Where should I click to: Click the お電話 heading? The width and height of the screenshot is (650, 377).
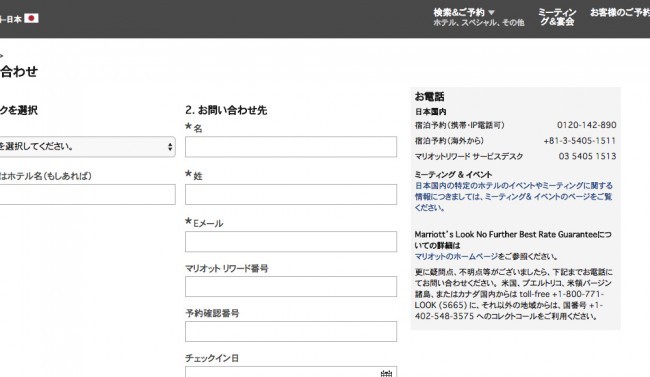[x=429, y=97]
